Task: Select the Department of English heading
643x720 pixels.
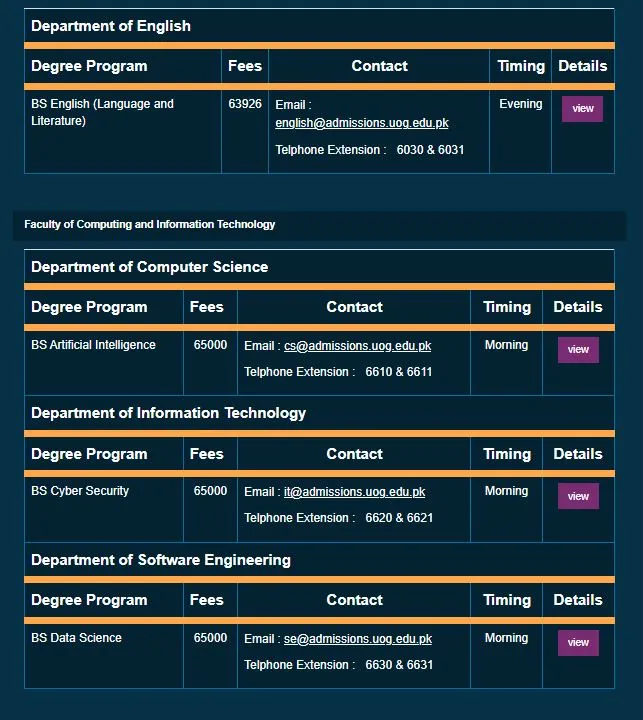Action: coord(111,26)
